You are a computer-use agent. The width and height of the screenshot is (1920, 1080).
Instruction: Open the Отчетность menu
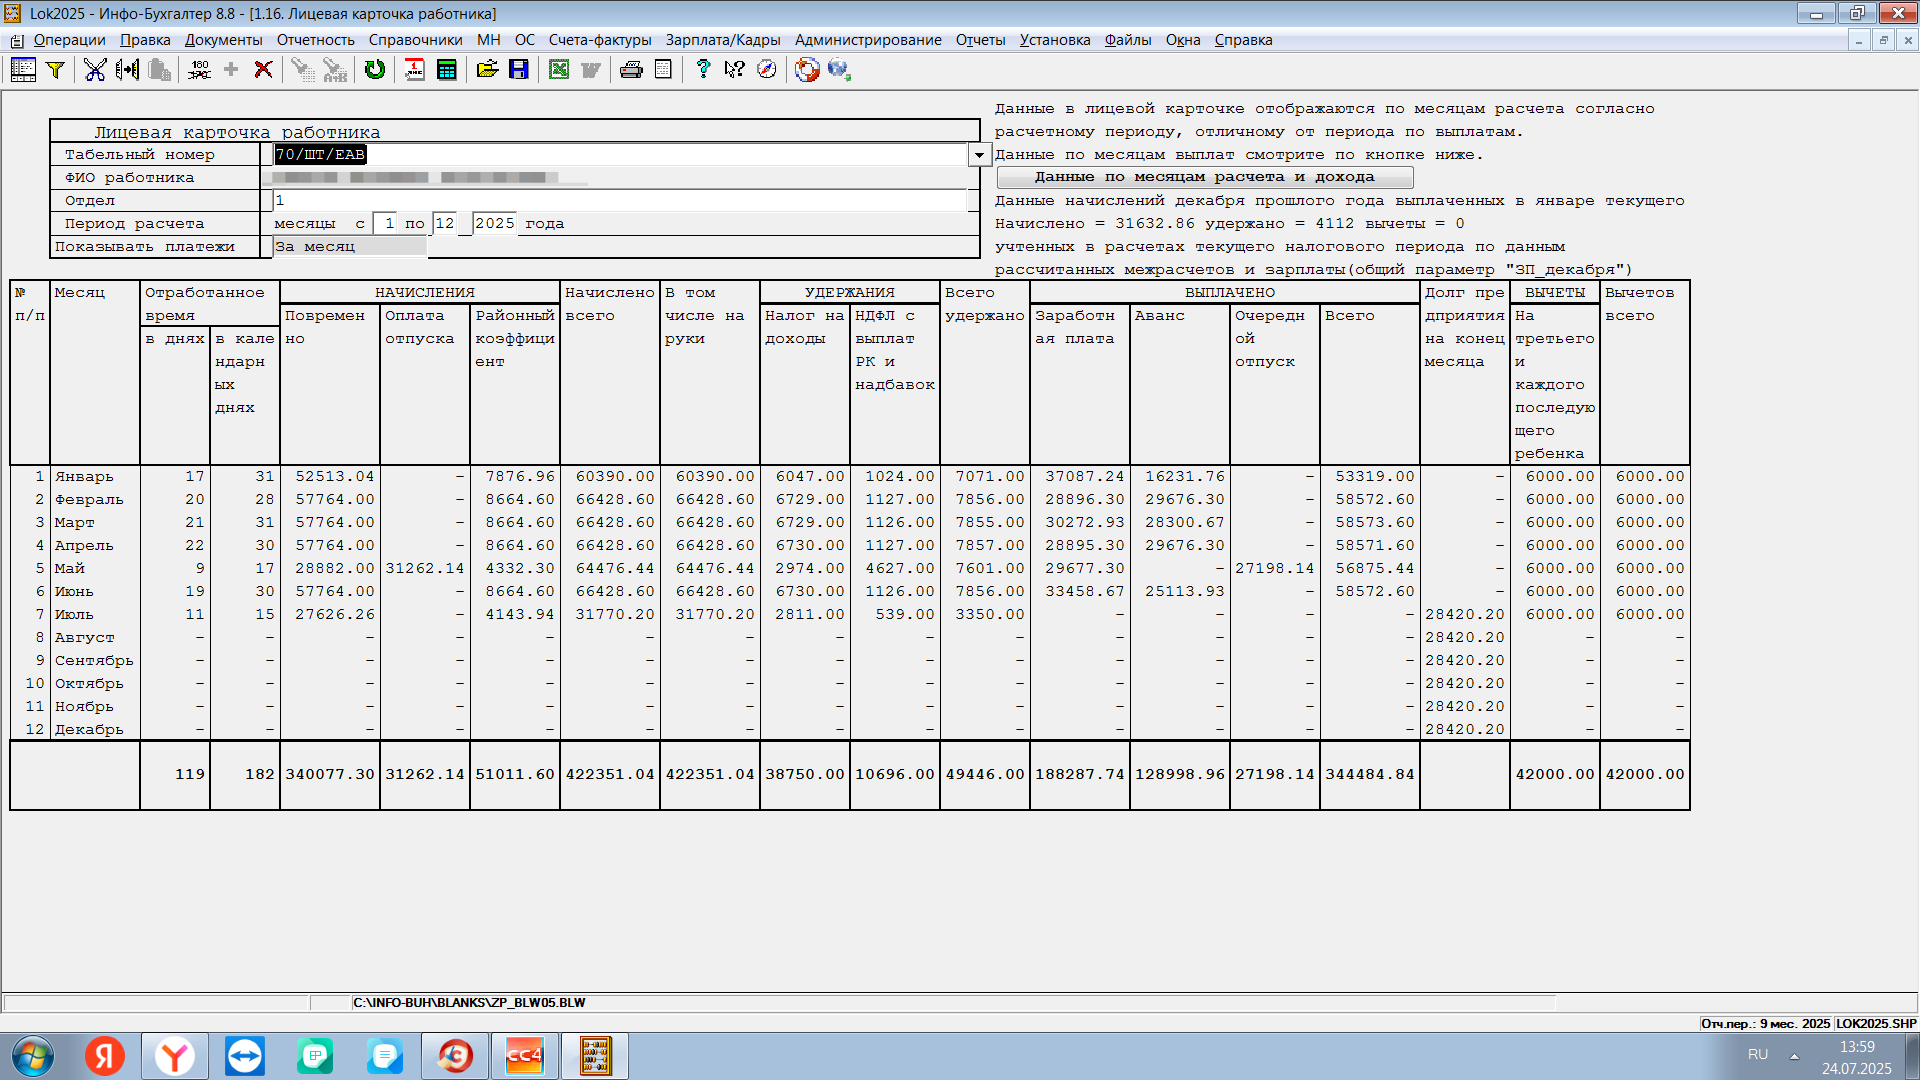pos(315,40)
